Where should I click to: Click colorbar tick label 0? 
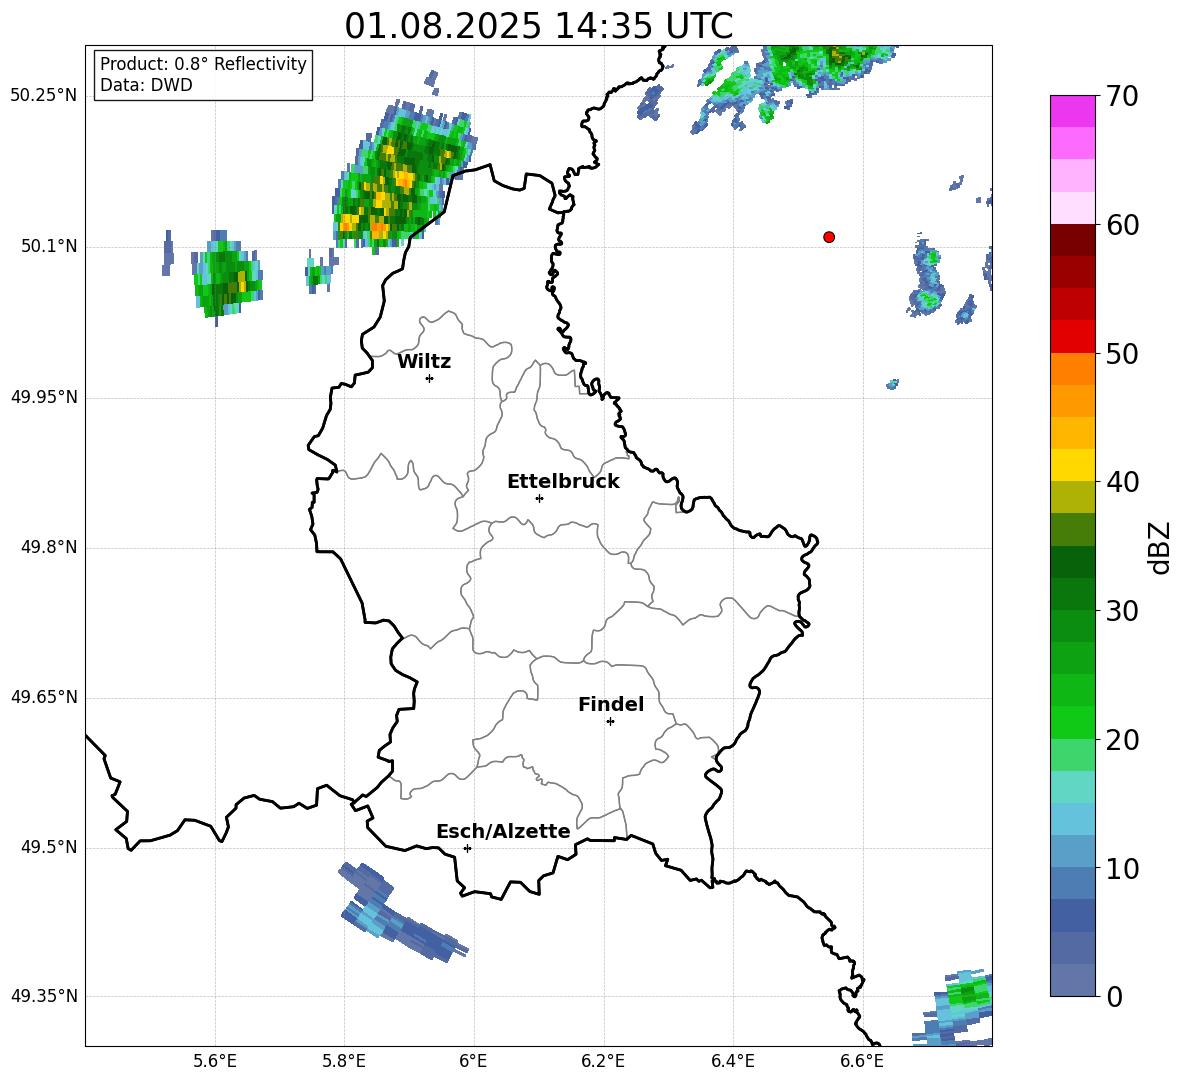[x=1114, y=997]
